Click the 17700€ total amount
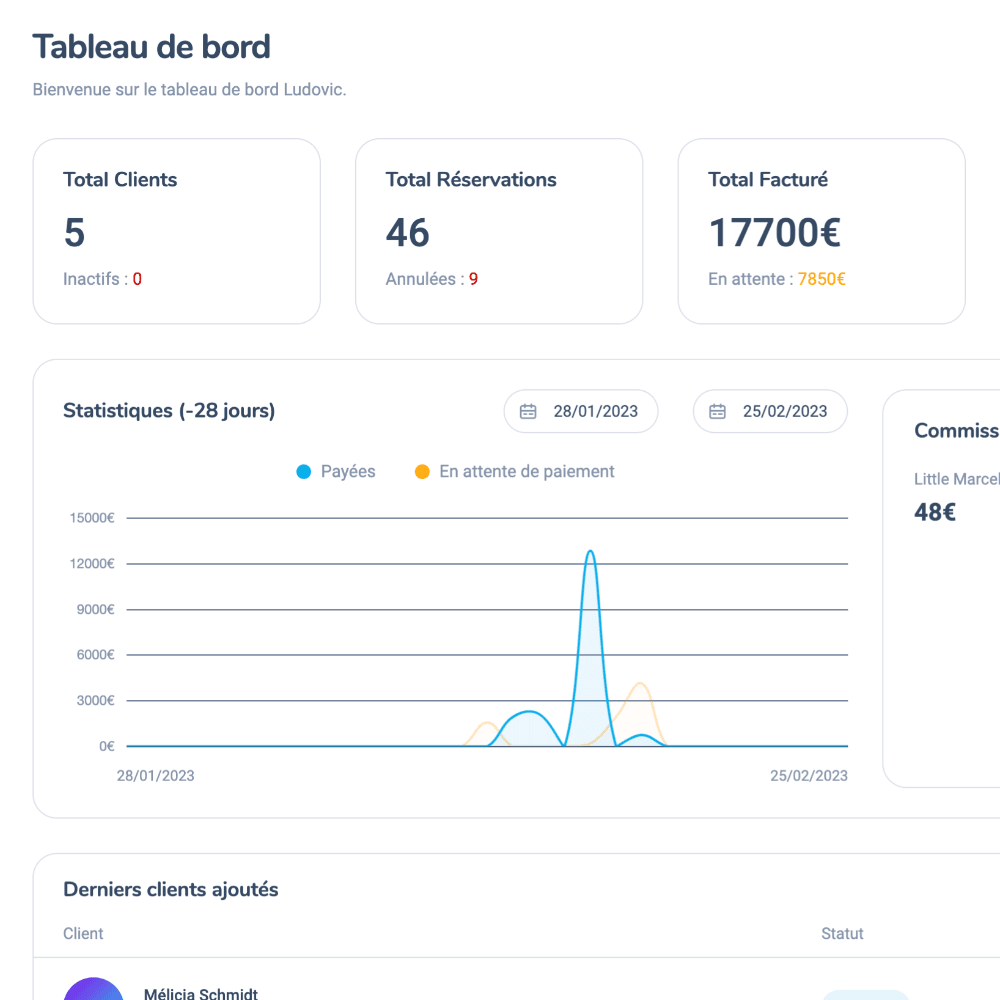Image resolution: width=1000 pixels, height=1000 pixels. 775,232
